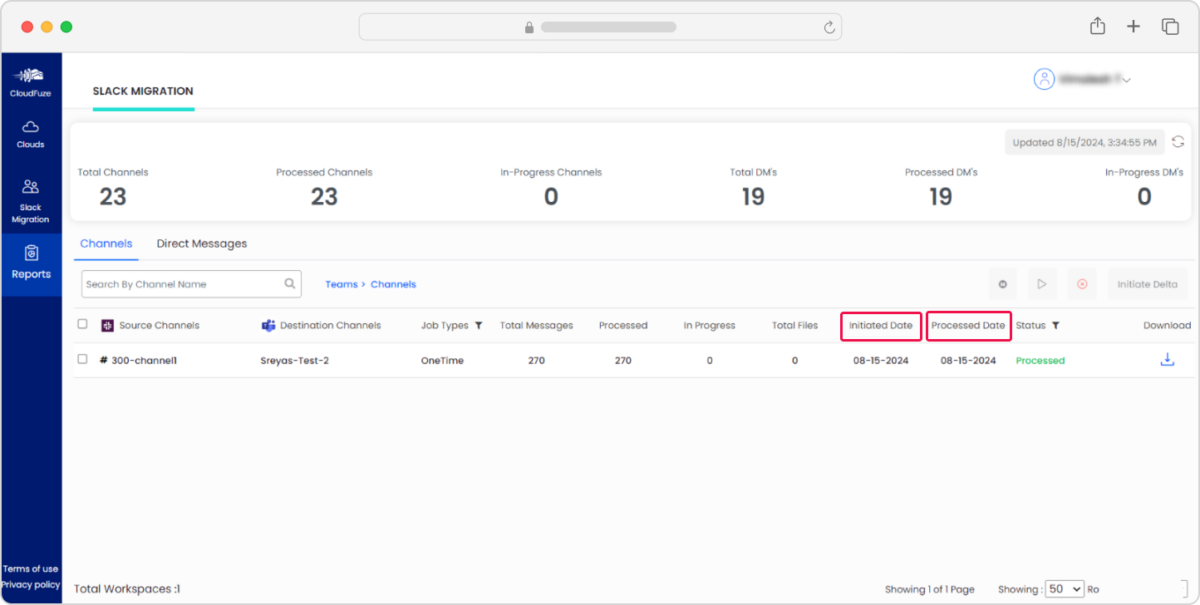Screen dimensions: 1200x605
Task: Click the Initiate Delta button
Action: tap(1148, 284)
